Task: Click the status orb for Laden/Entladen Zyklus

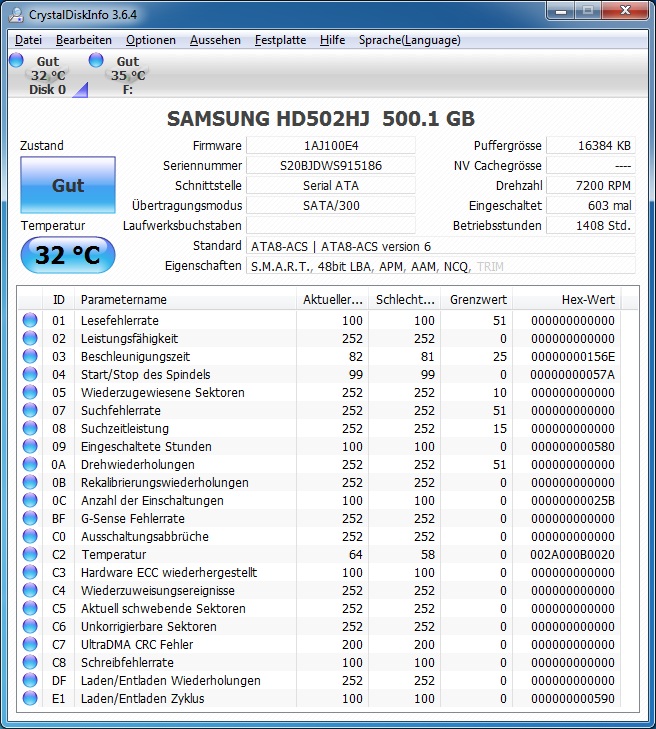Action: (30, 698)
